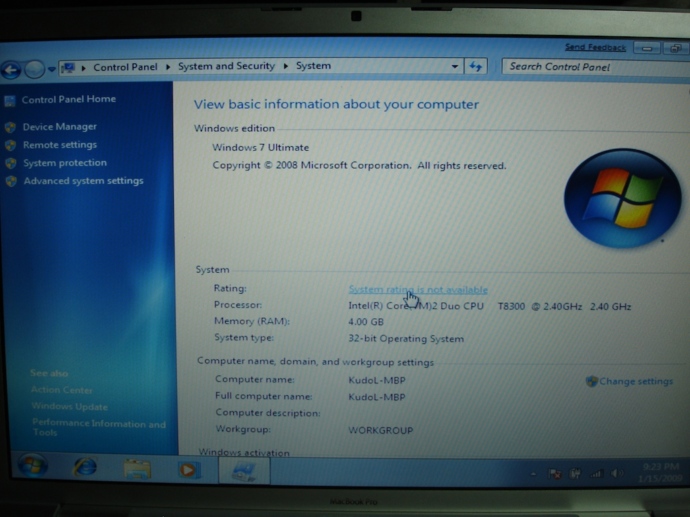Click the System window taskbar button
This screenshot has height=517, width=690.
(244, 470)
